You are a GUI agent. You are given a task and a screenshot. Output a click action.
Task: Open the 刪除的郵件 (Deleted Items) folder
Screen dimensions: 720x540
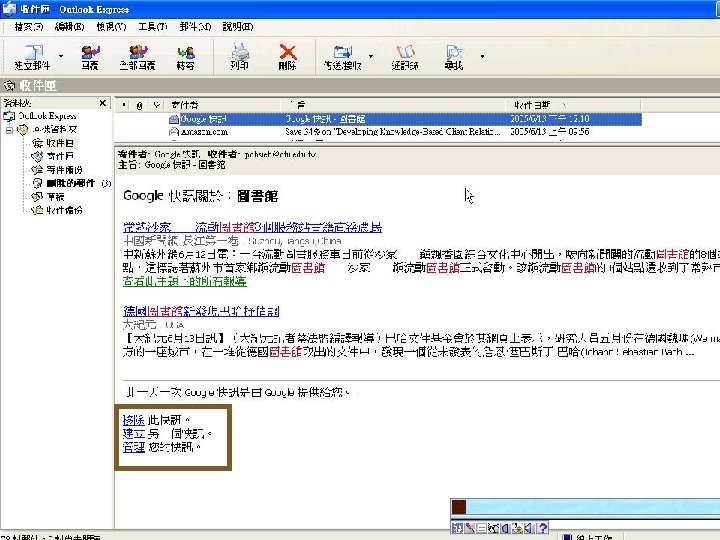[70, 183]
